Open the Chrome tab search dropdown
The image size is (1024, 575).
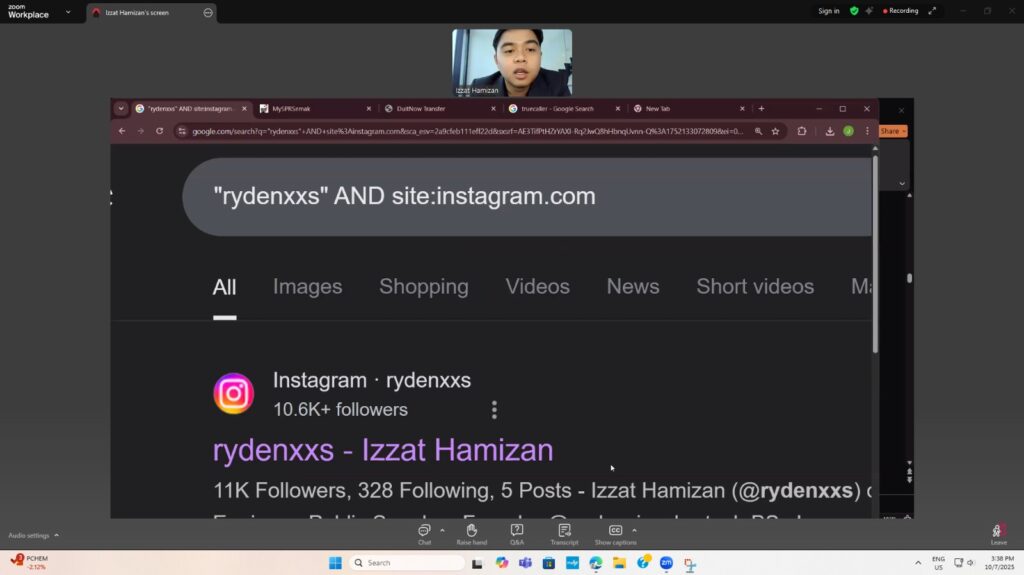click(x=121, y=108)
